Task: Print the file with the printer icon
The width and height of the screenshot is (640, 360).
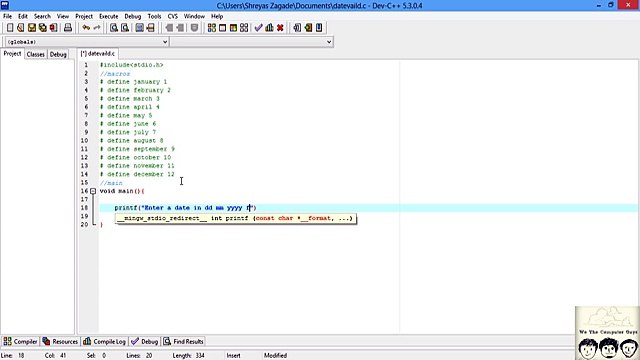Action: tap(68, 28)
